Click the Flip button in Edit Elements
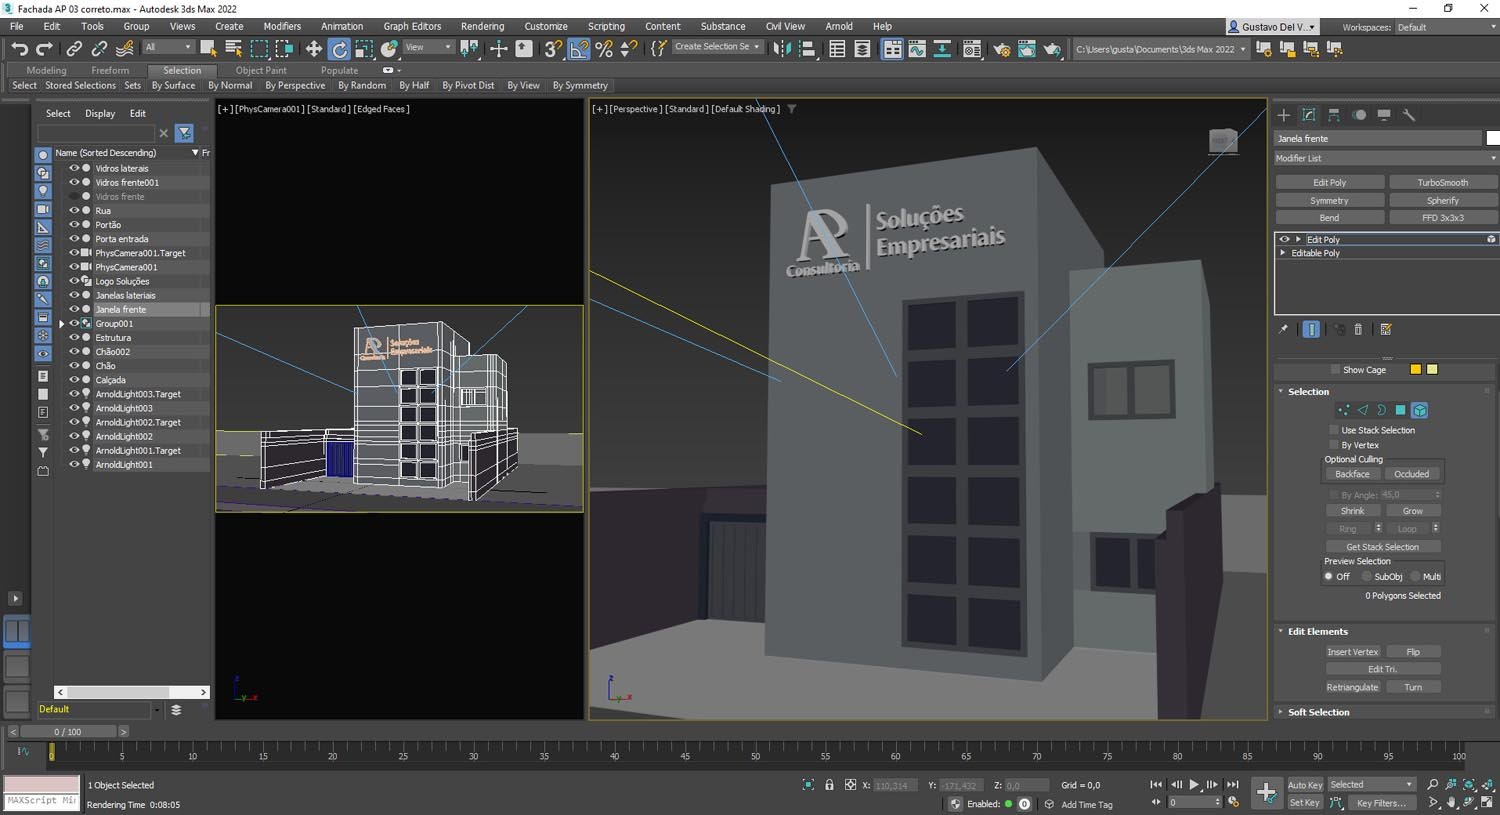Image resolution: width=1500 pixels, height=815 pixels. tap(1412, 652)
